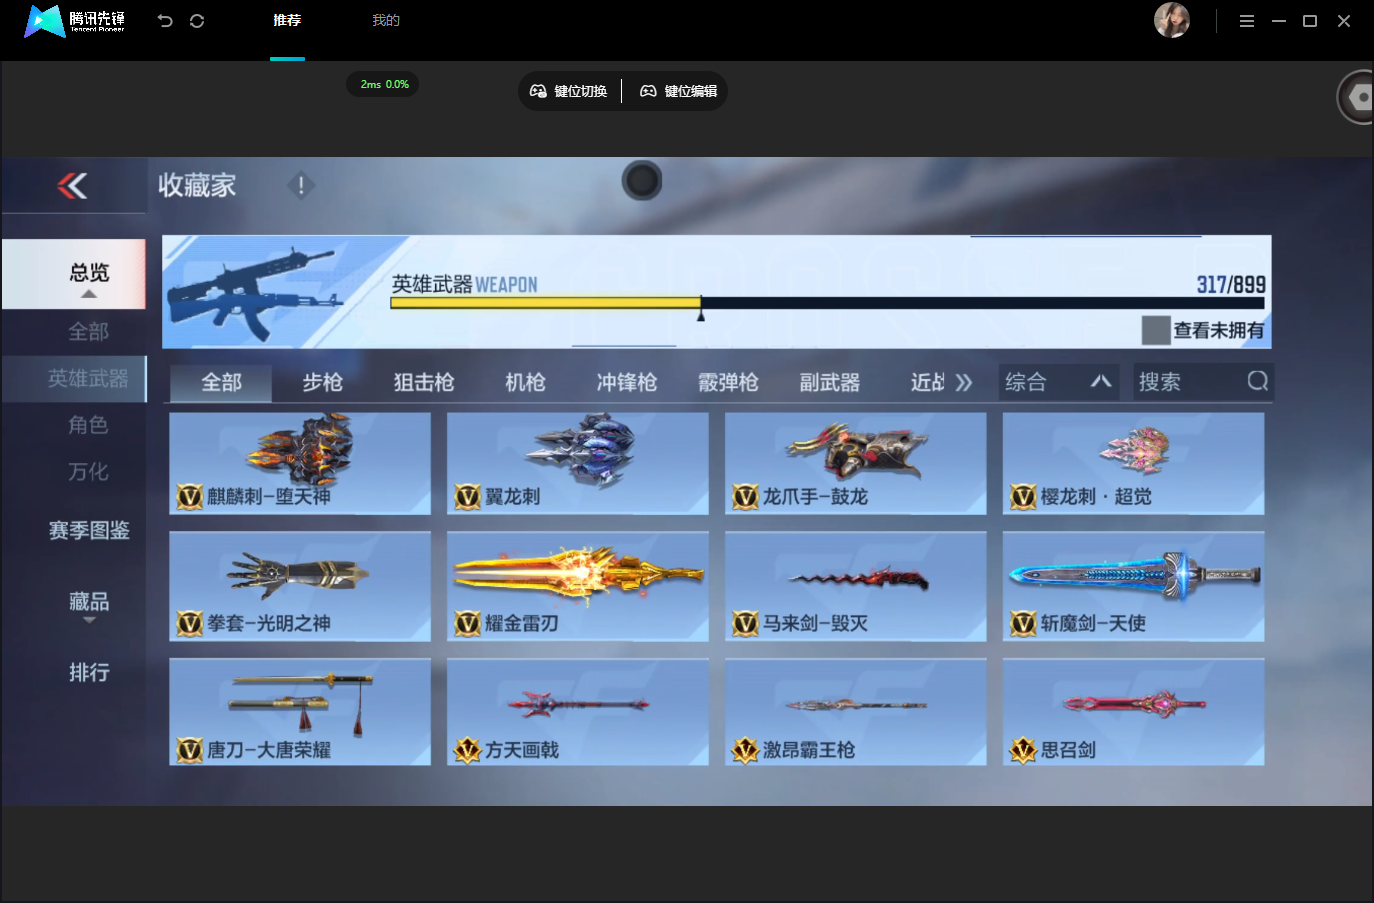Click the weapon collection progress bar
Screen dimensions: 1374x903
coord(827,302)
